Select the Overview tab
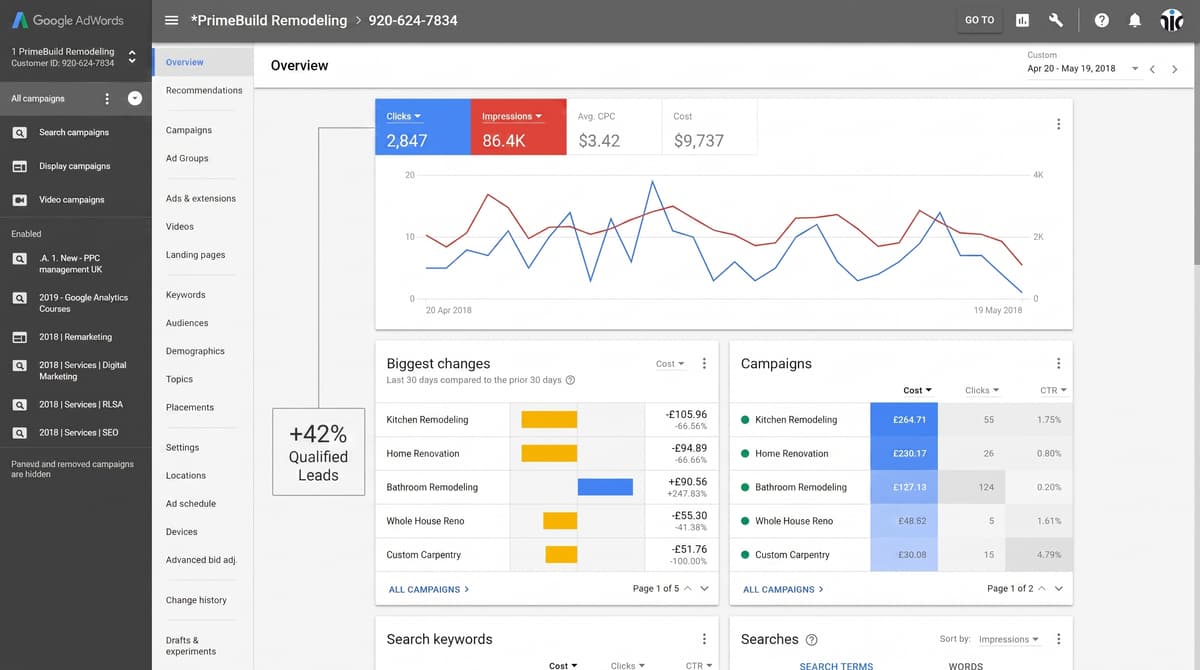 click(203, 62)
